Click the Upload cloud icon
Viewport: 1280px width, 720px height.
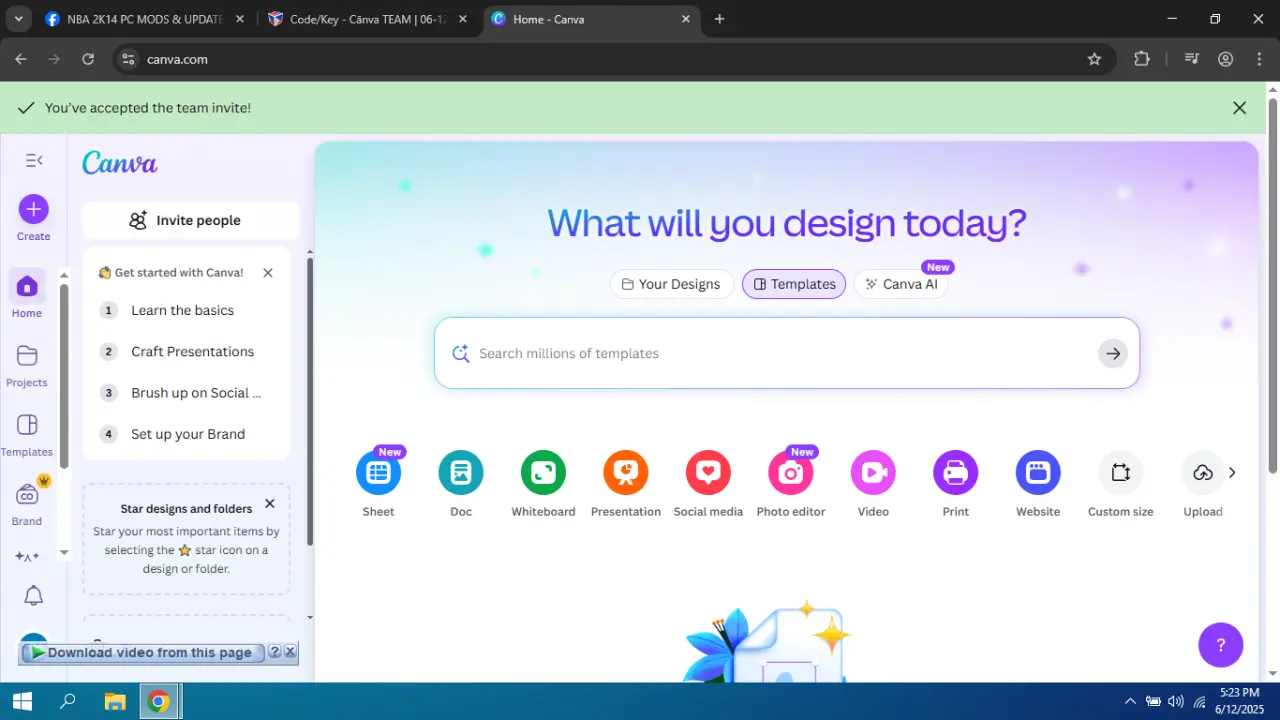coord(1203,473)
